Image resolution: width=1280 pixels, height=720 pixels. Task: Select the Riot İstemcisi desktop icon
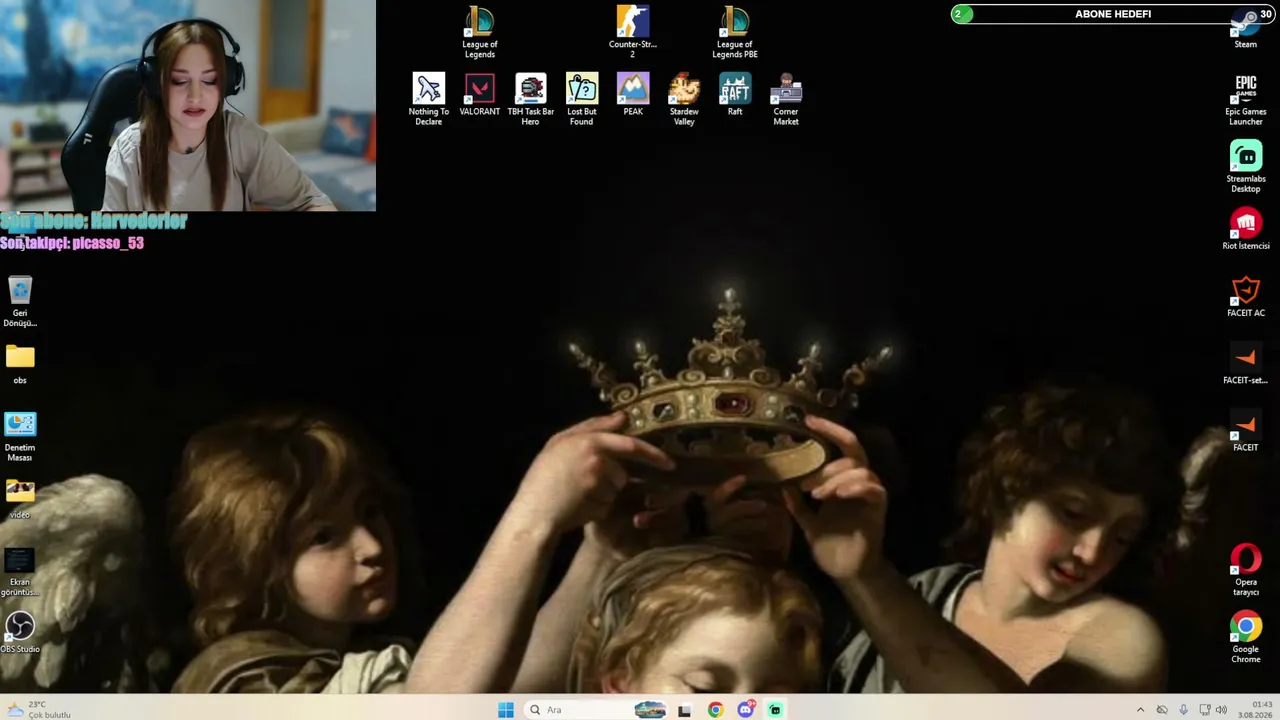1246,228
